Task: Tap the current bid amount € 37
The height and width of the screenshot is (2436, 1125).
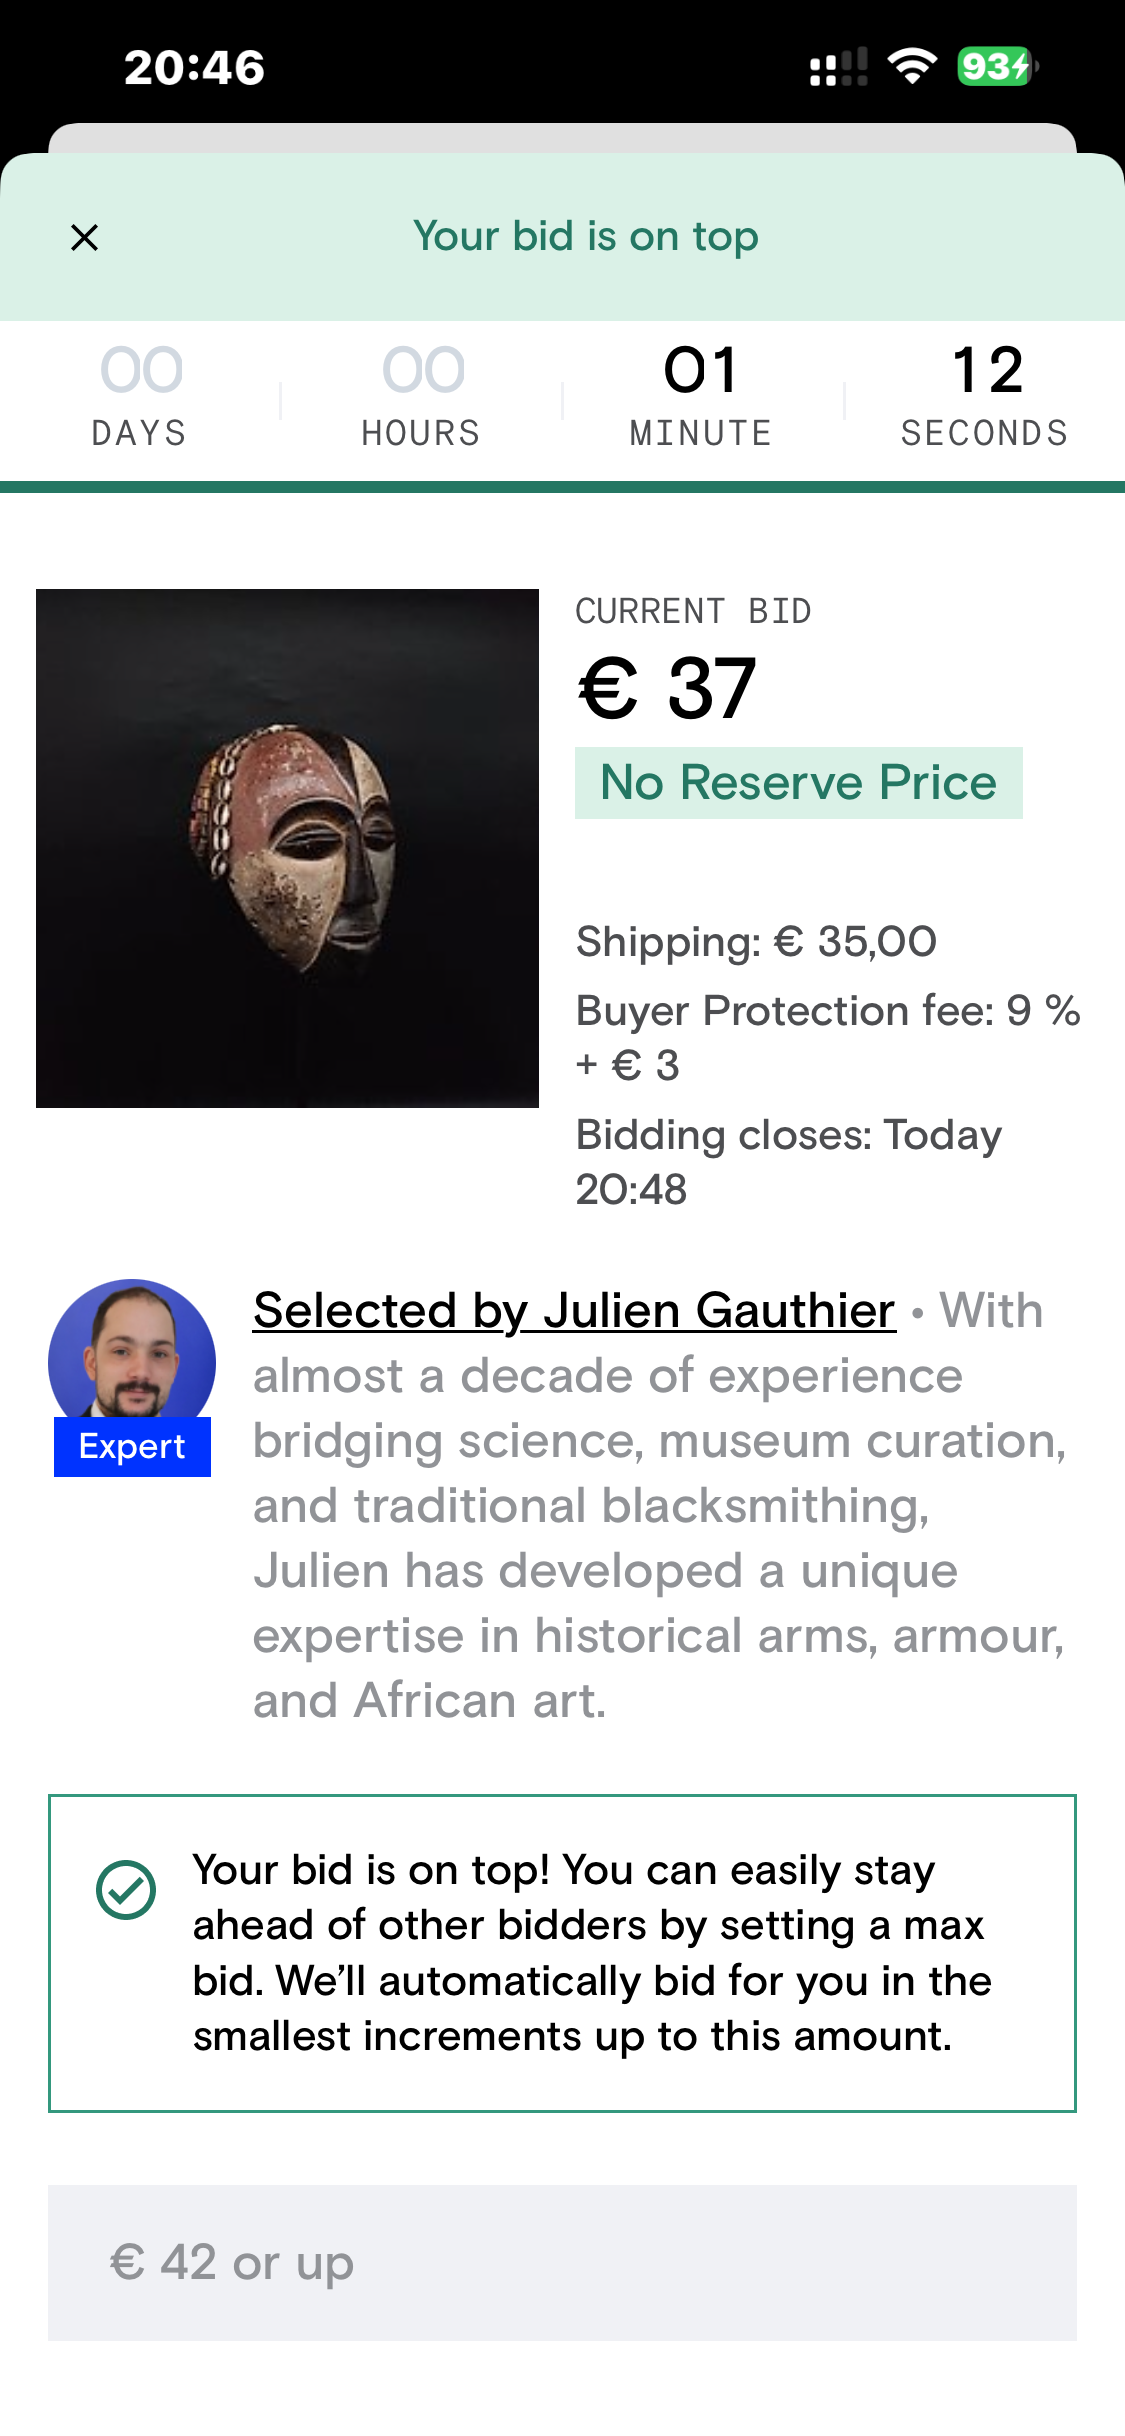Action: [667, 688]
